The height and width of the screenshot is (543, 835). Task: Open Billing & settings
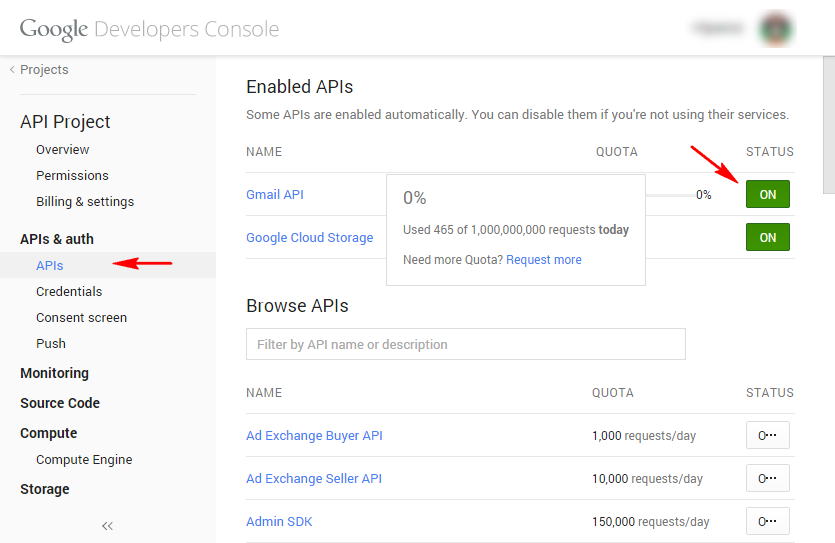coord(85,202)
